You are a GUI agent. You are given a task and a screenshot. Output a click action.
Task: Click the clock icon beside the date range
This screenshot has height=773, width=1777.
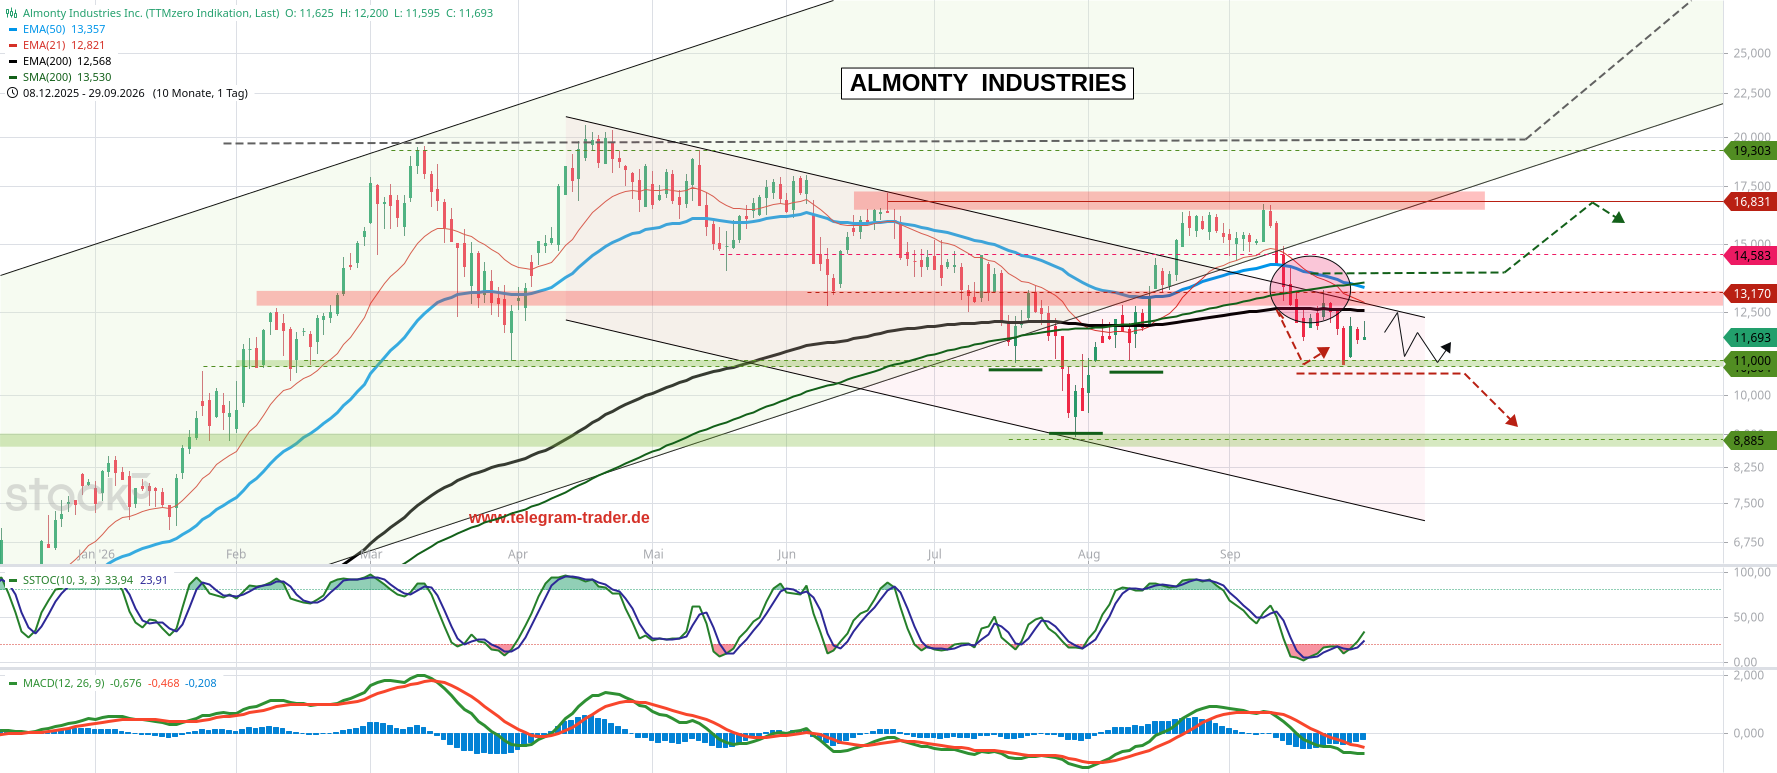(12, 93)
